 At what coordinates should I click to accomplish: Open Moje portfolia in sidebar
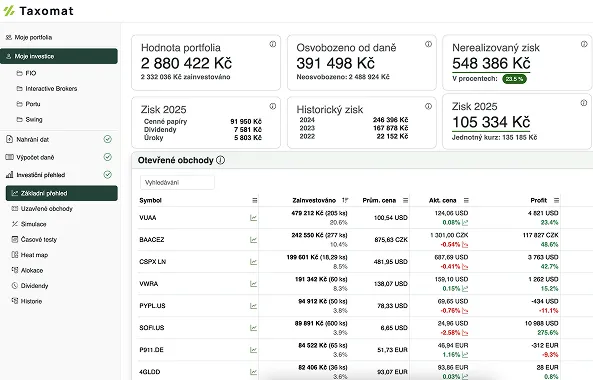[x=29, y=37]
